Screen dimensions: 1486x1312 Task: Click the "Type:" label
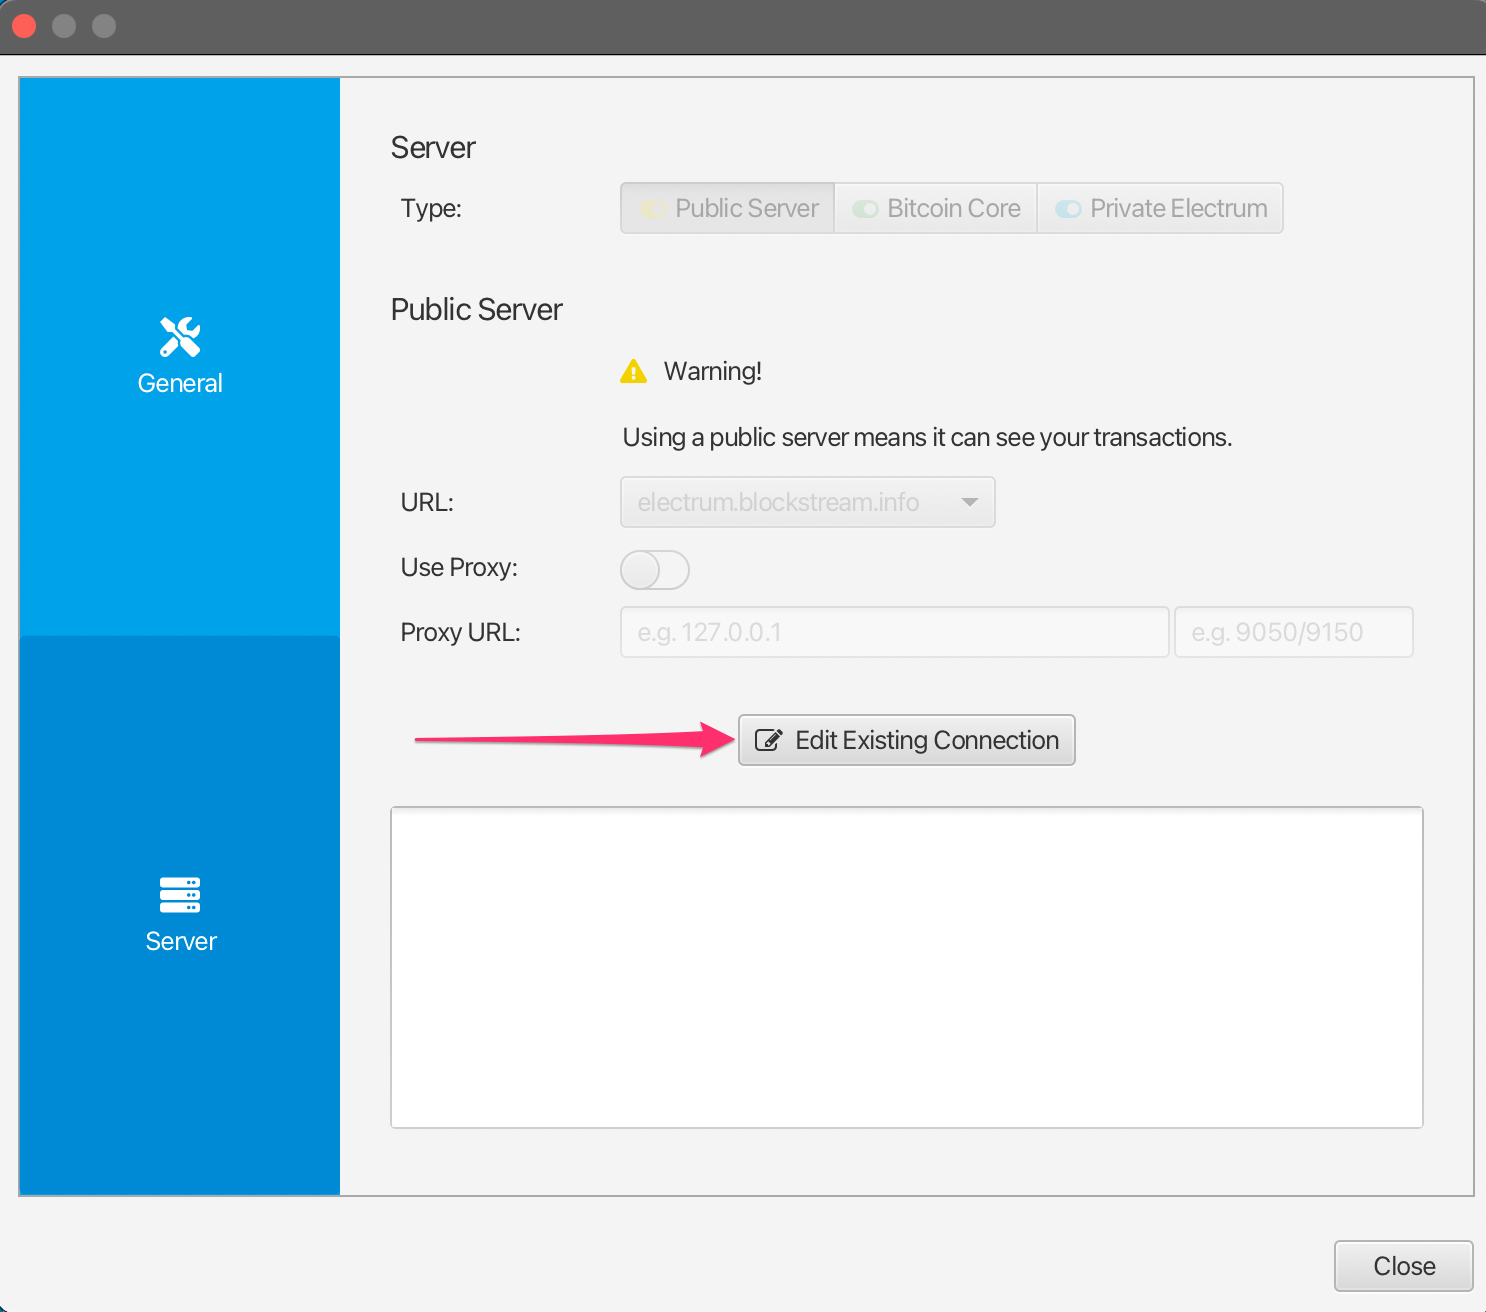(431, 208)
